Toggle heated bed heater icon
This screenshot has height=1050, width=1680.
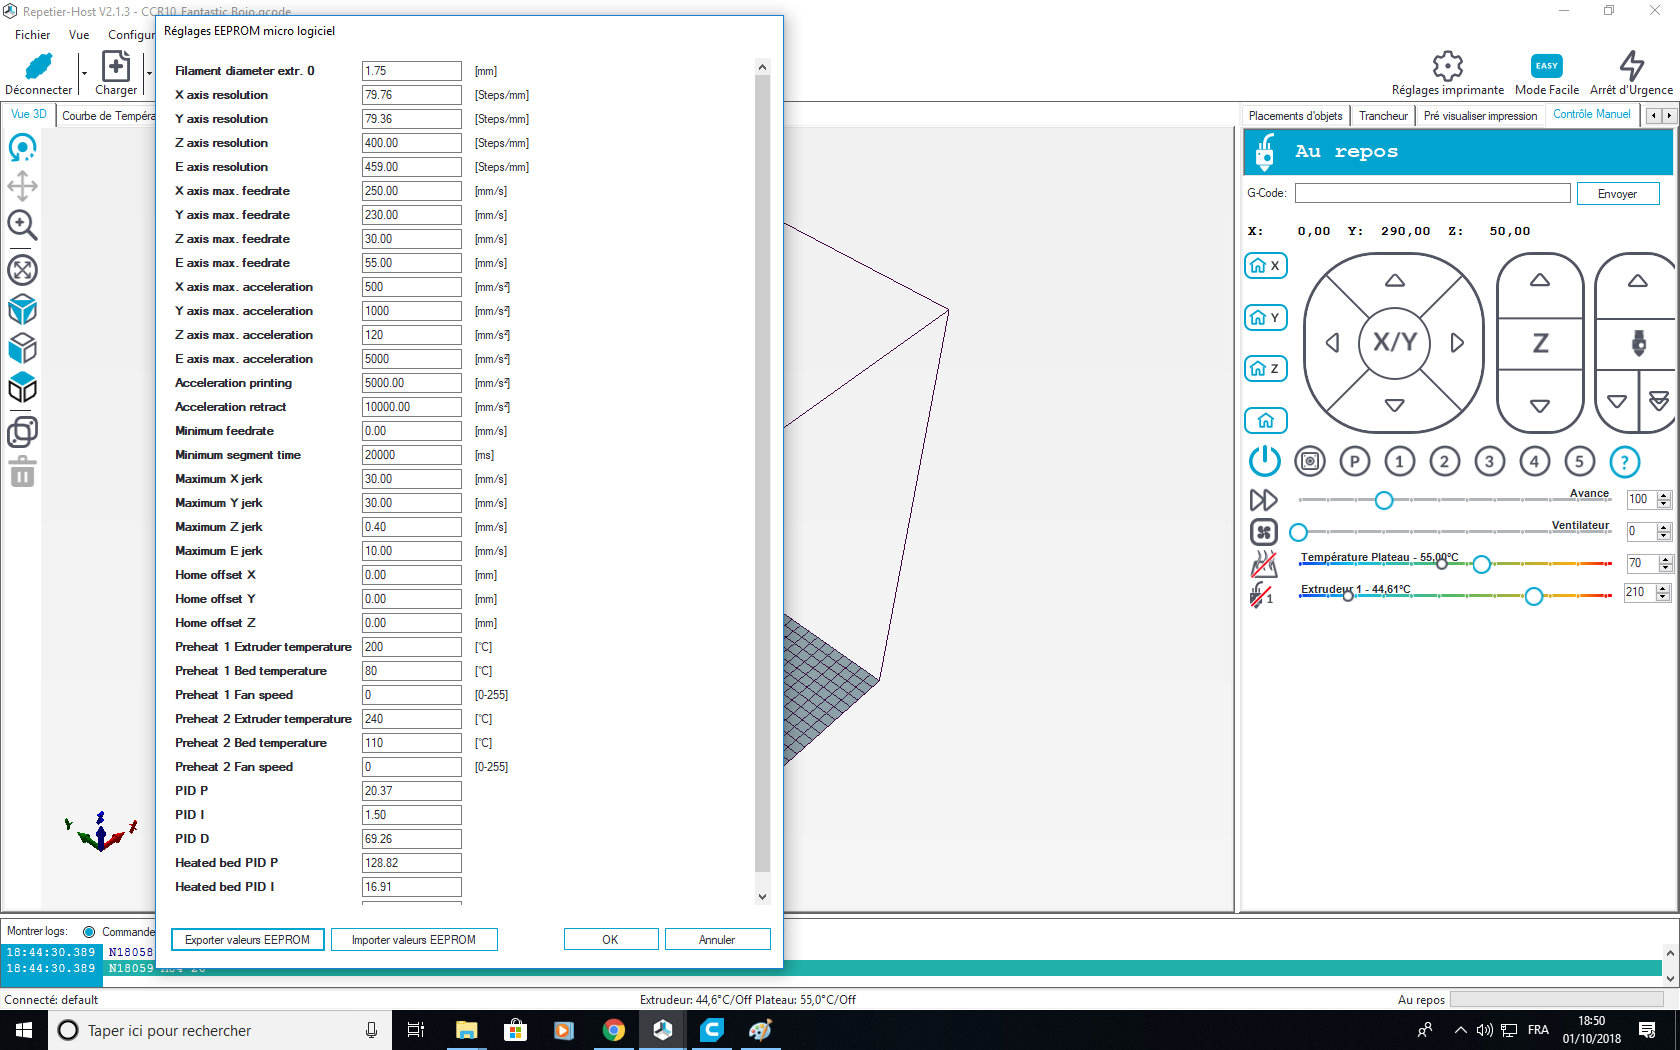click(1264, 564)
